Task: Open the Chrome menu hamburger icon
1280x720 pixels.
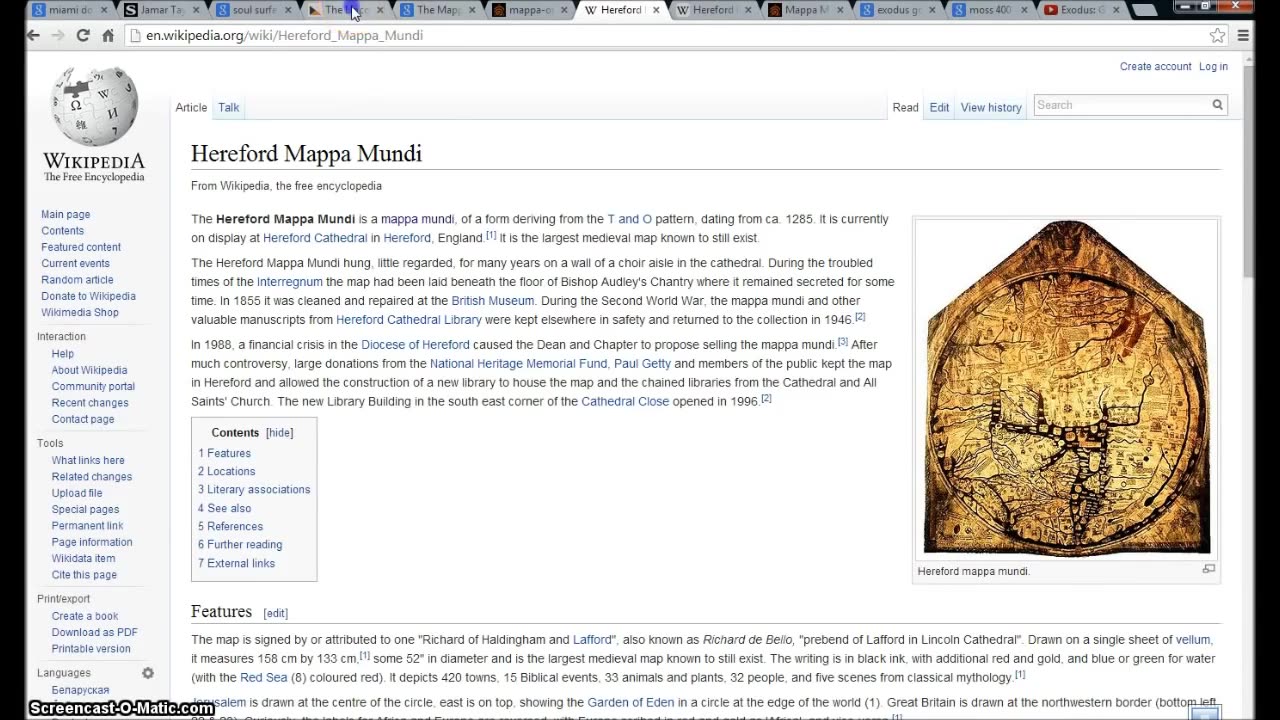Action: (1243, 35)
